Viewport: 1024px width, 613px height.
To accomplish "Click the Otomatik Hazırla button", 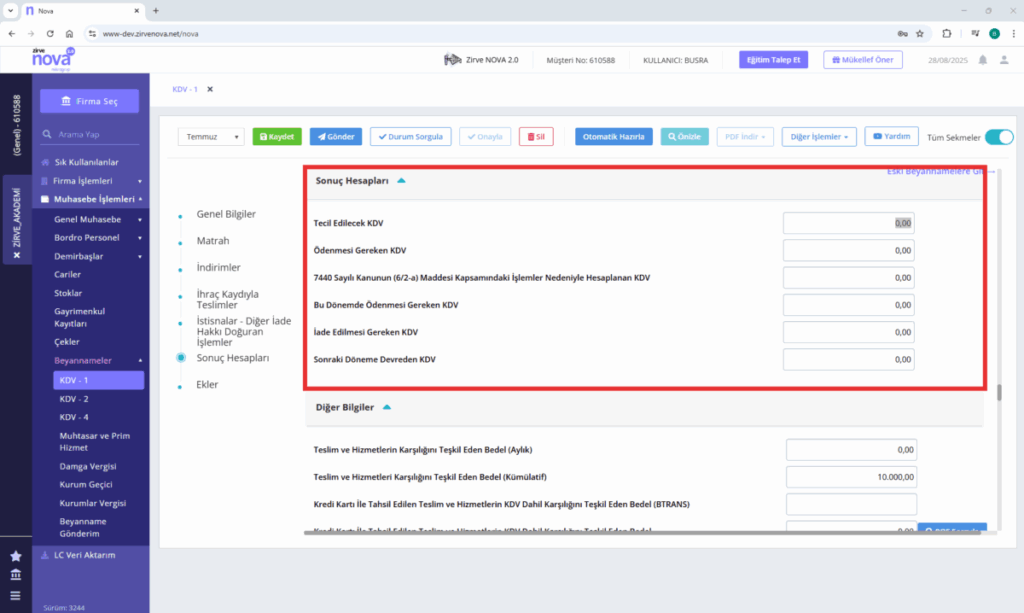I will 613,137.
